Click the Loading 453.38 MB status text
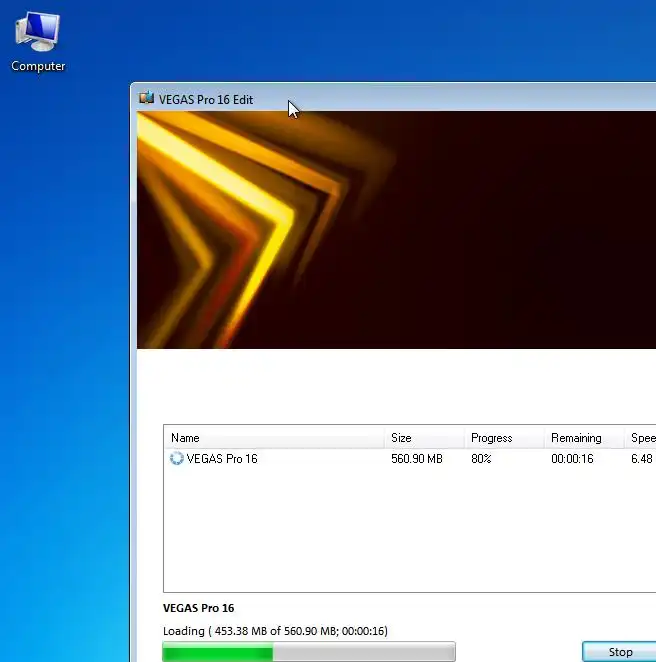The width and height of the screenshot is (656, 662). 275,631
